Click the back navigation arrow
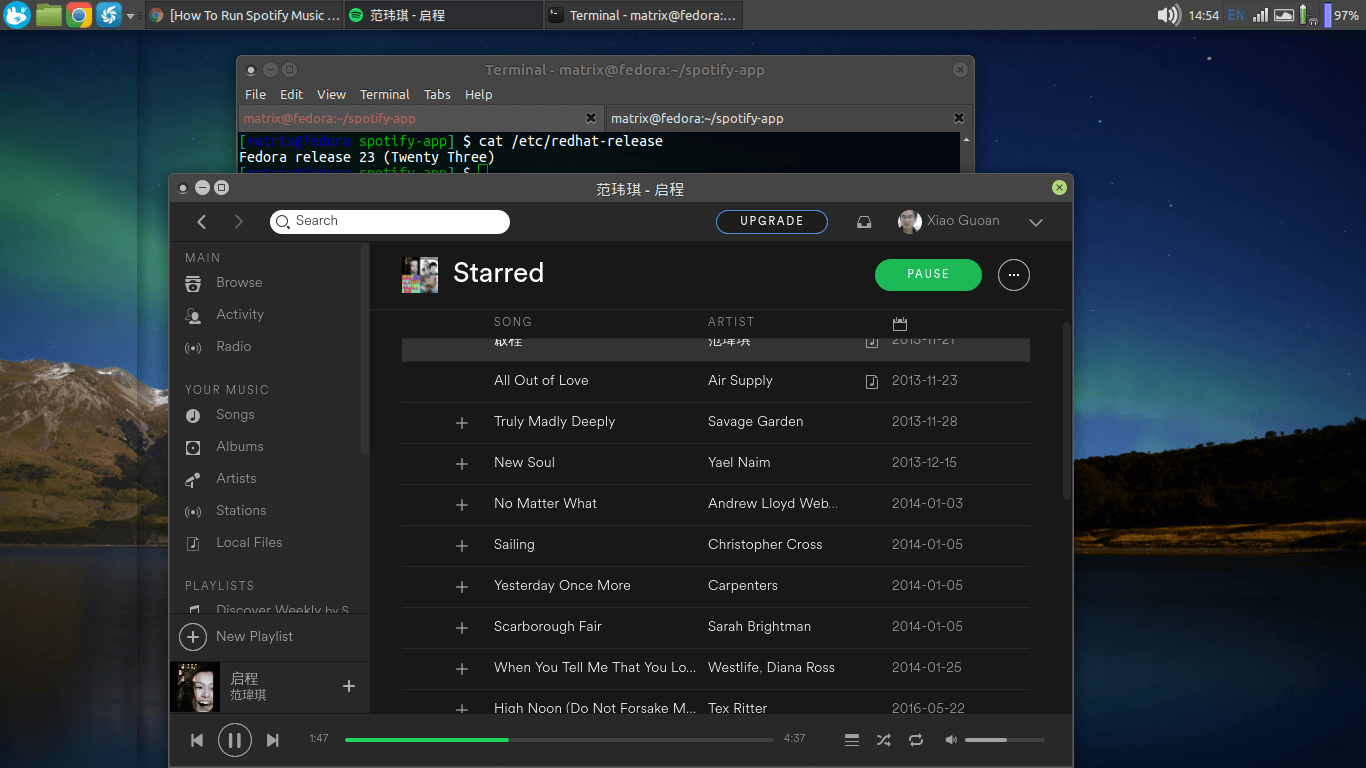Screen dimensions: 1366x768 pyautogui.click(x=202, y=222)
